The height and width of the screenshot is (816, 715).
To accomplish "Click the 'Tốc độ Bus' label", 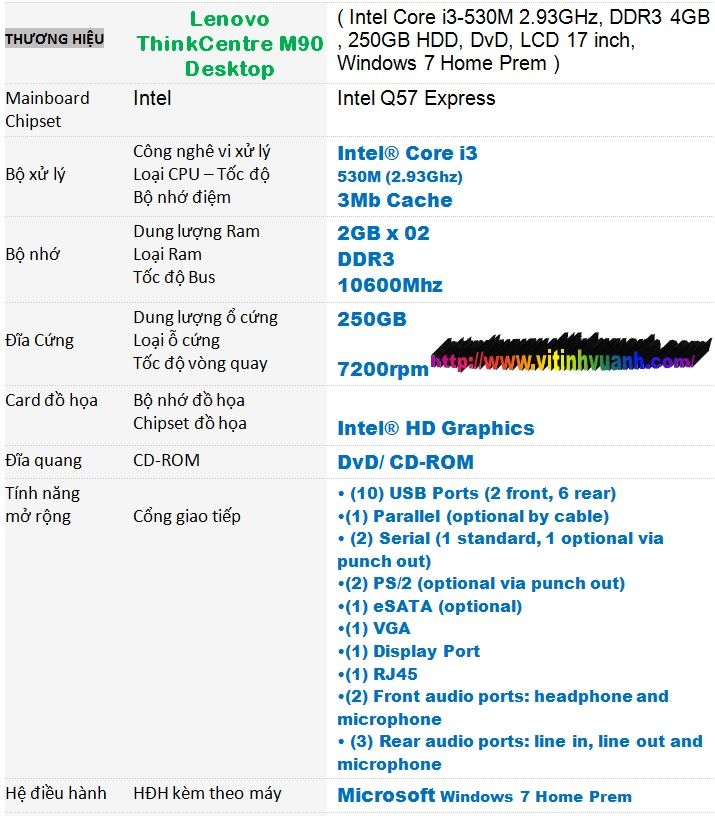I will coord(174,277).
